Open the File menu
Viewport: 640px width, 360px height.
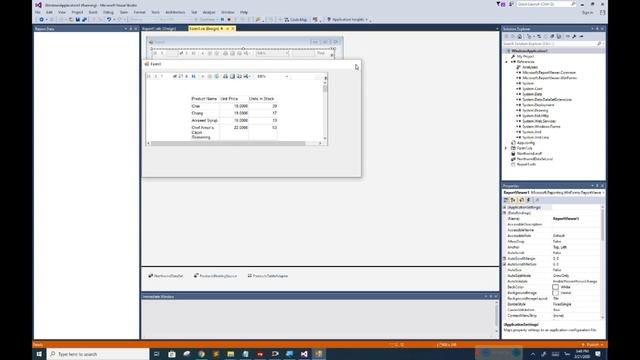(38, 12)
